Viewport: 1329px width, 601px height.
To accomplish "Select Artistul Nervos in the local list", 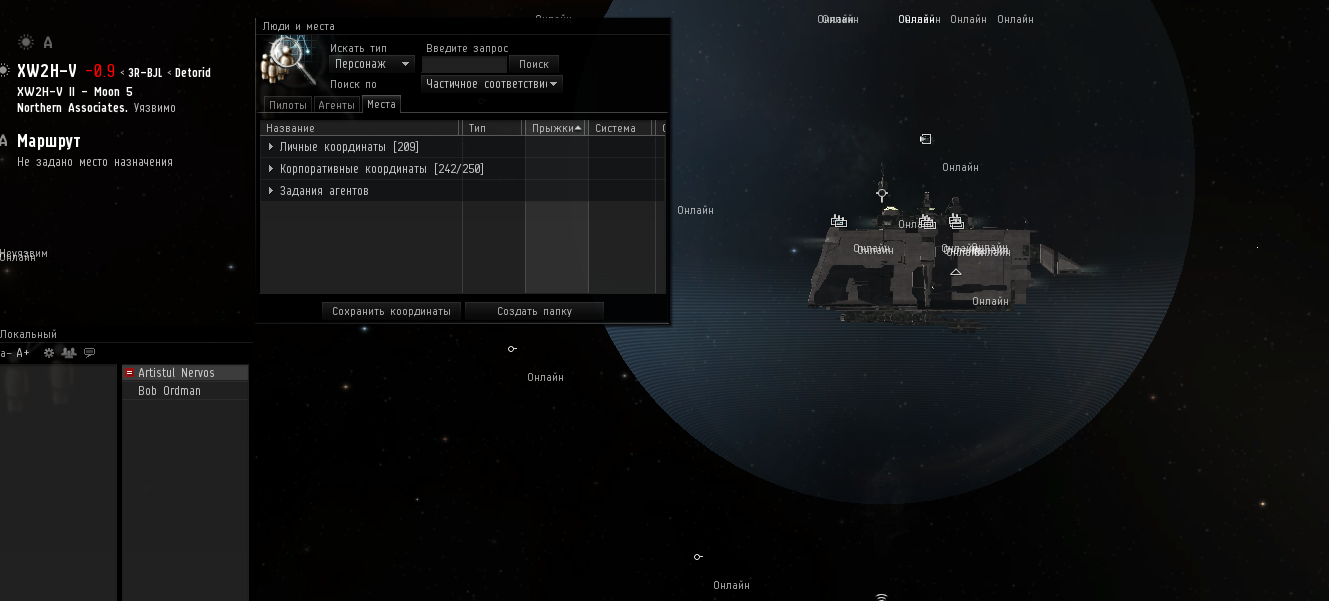I will coord(185,373).
